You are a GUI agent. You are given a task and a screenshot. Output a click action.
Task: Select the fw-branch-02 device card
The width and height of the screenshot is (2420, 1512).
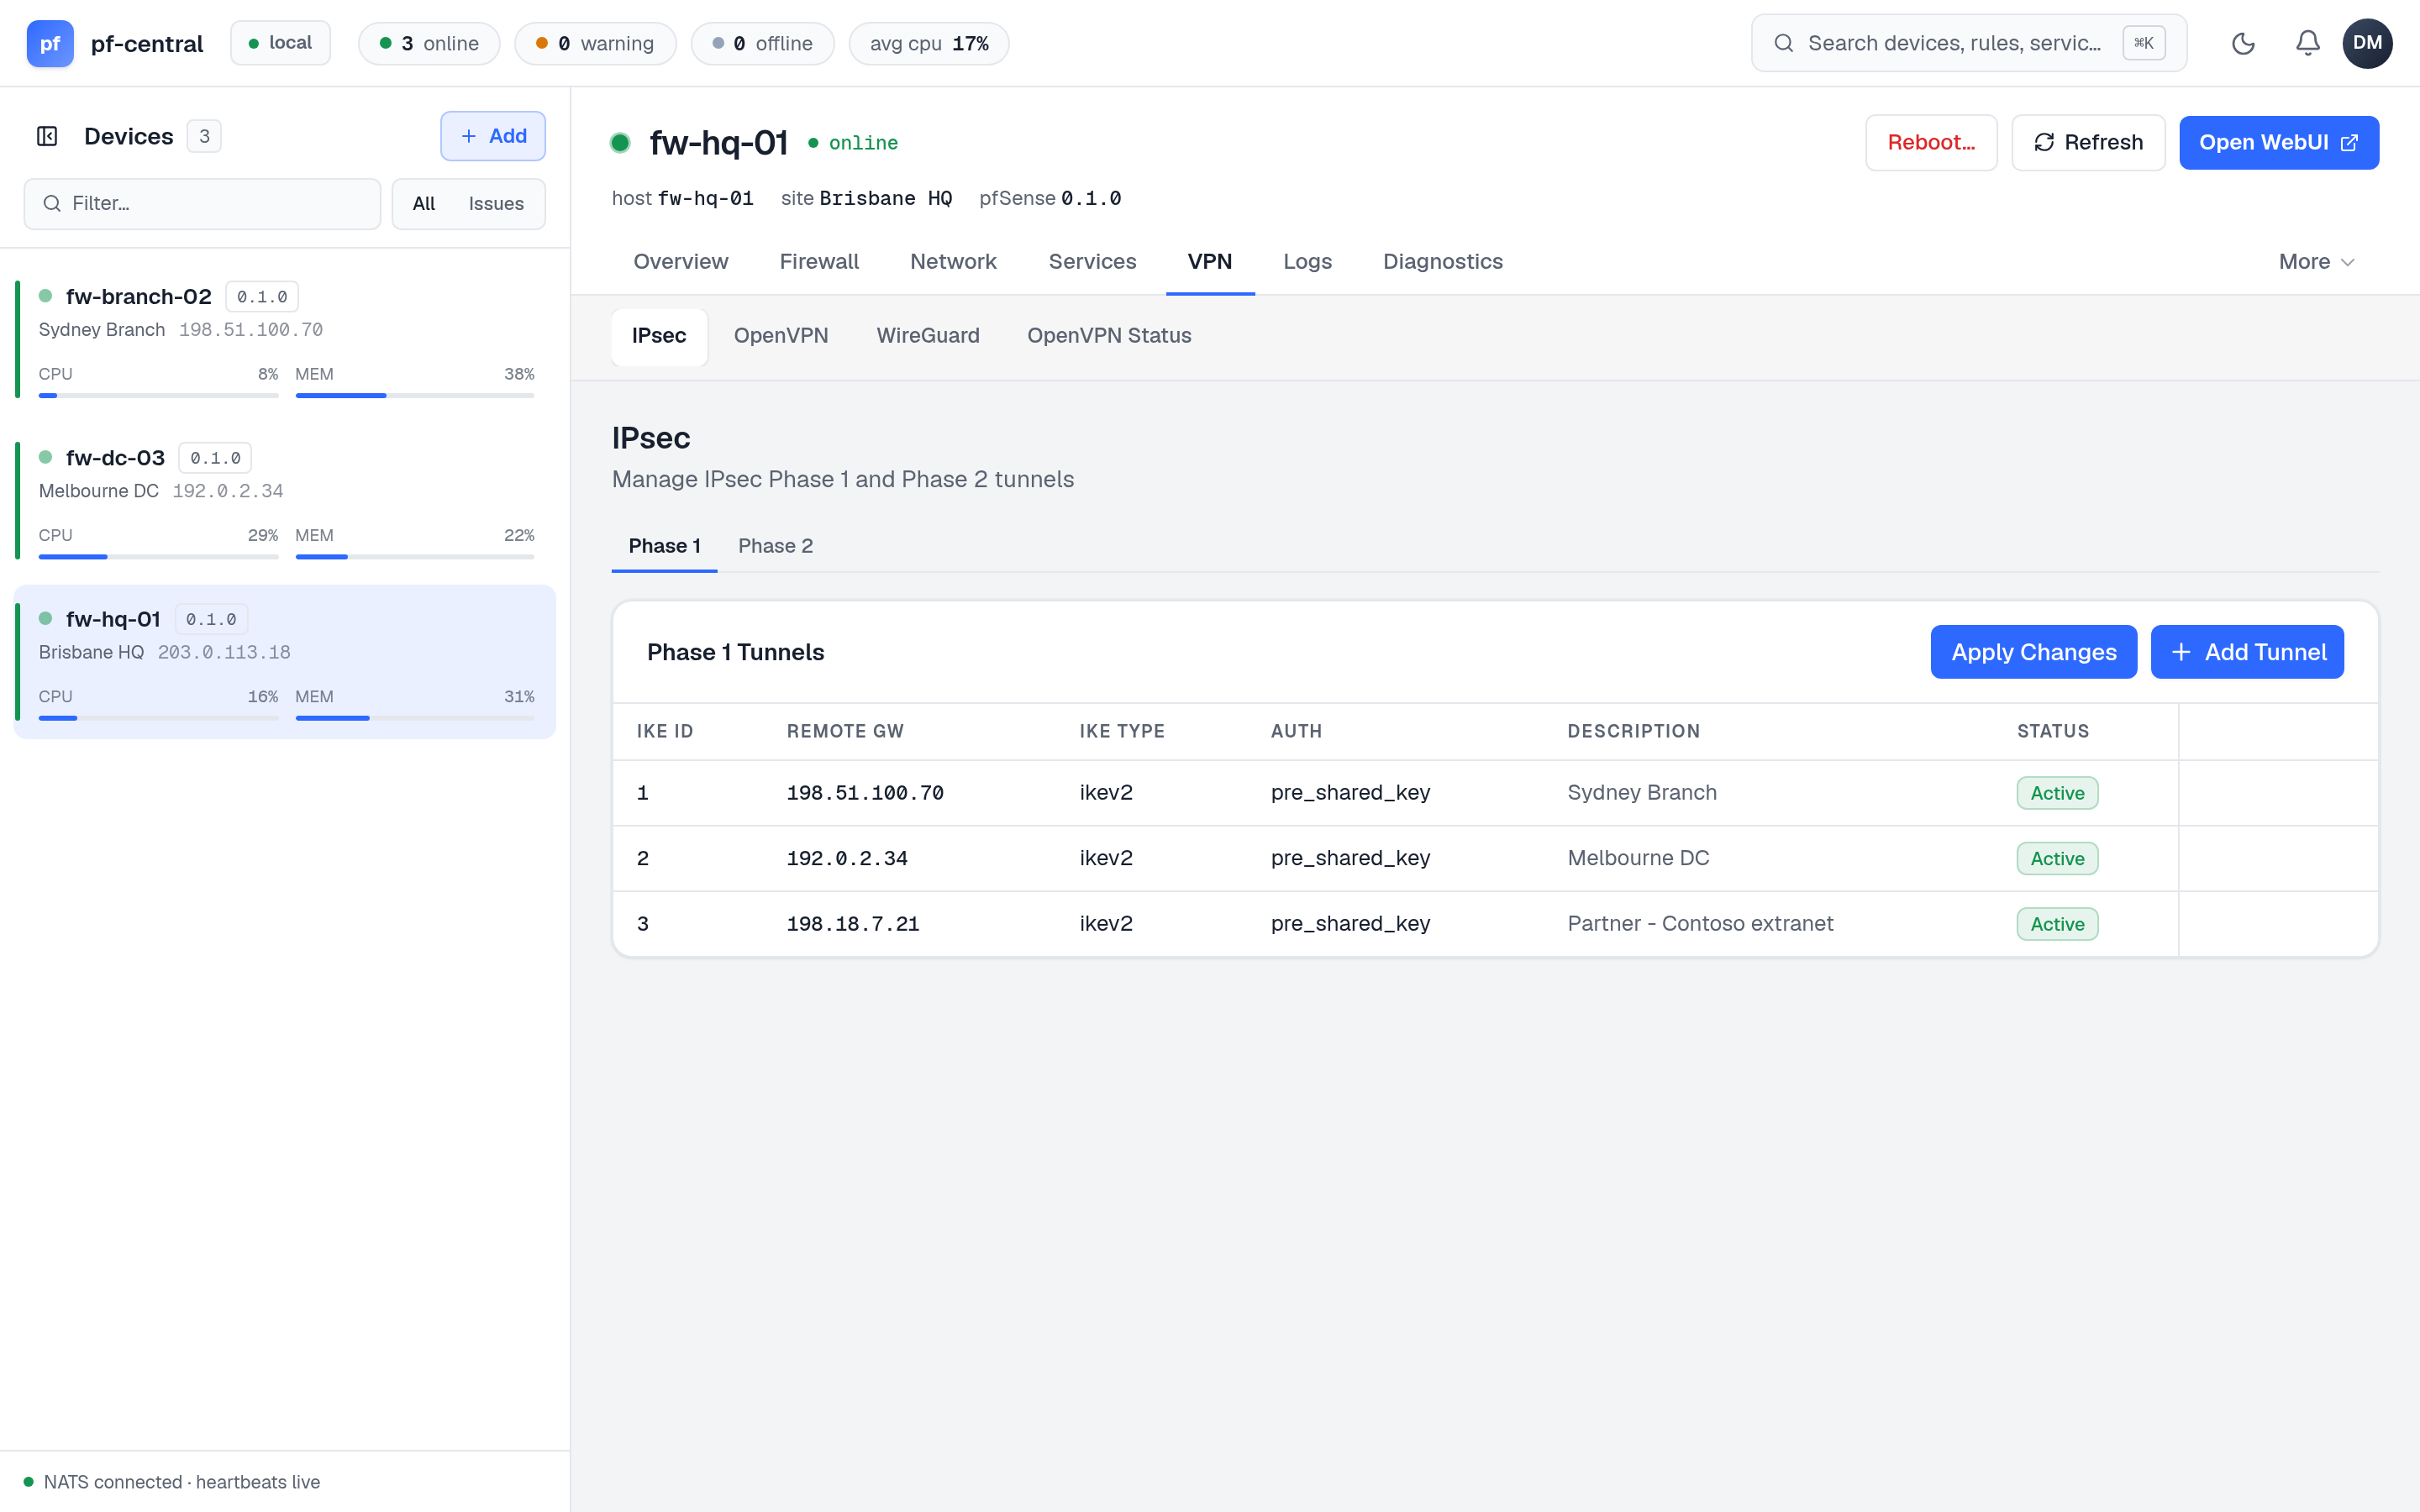pyautogui.click(x=285, y=339)
